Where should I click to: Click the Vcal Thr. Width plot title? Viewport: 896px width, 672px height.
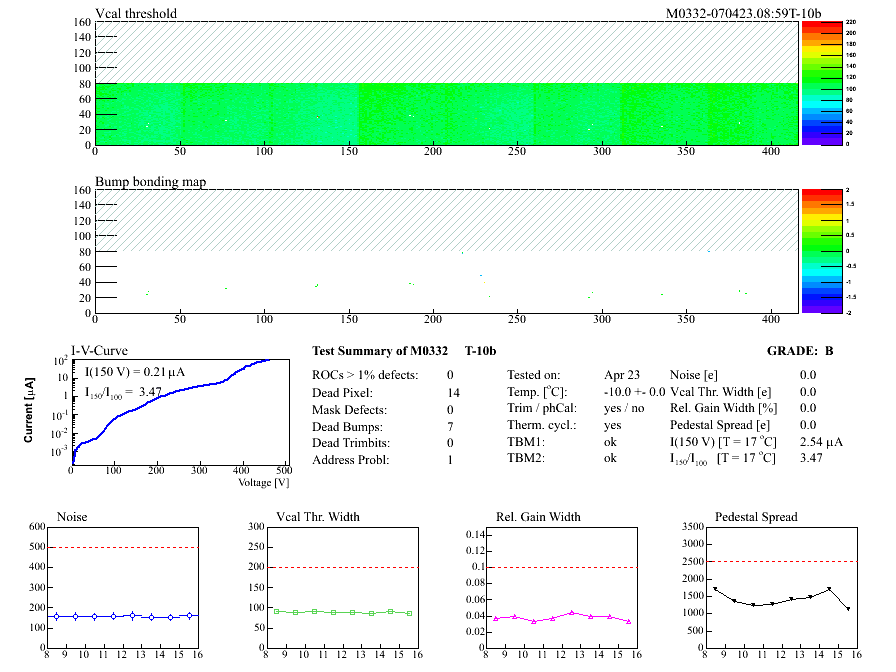(x=317, y=517)
